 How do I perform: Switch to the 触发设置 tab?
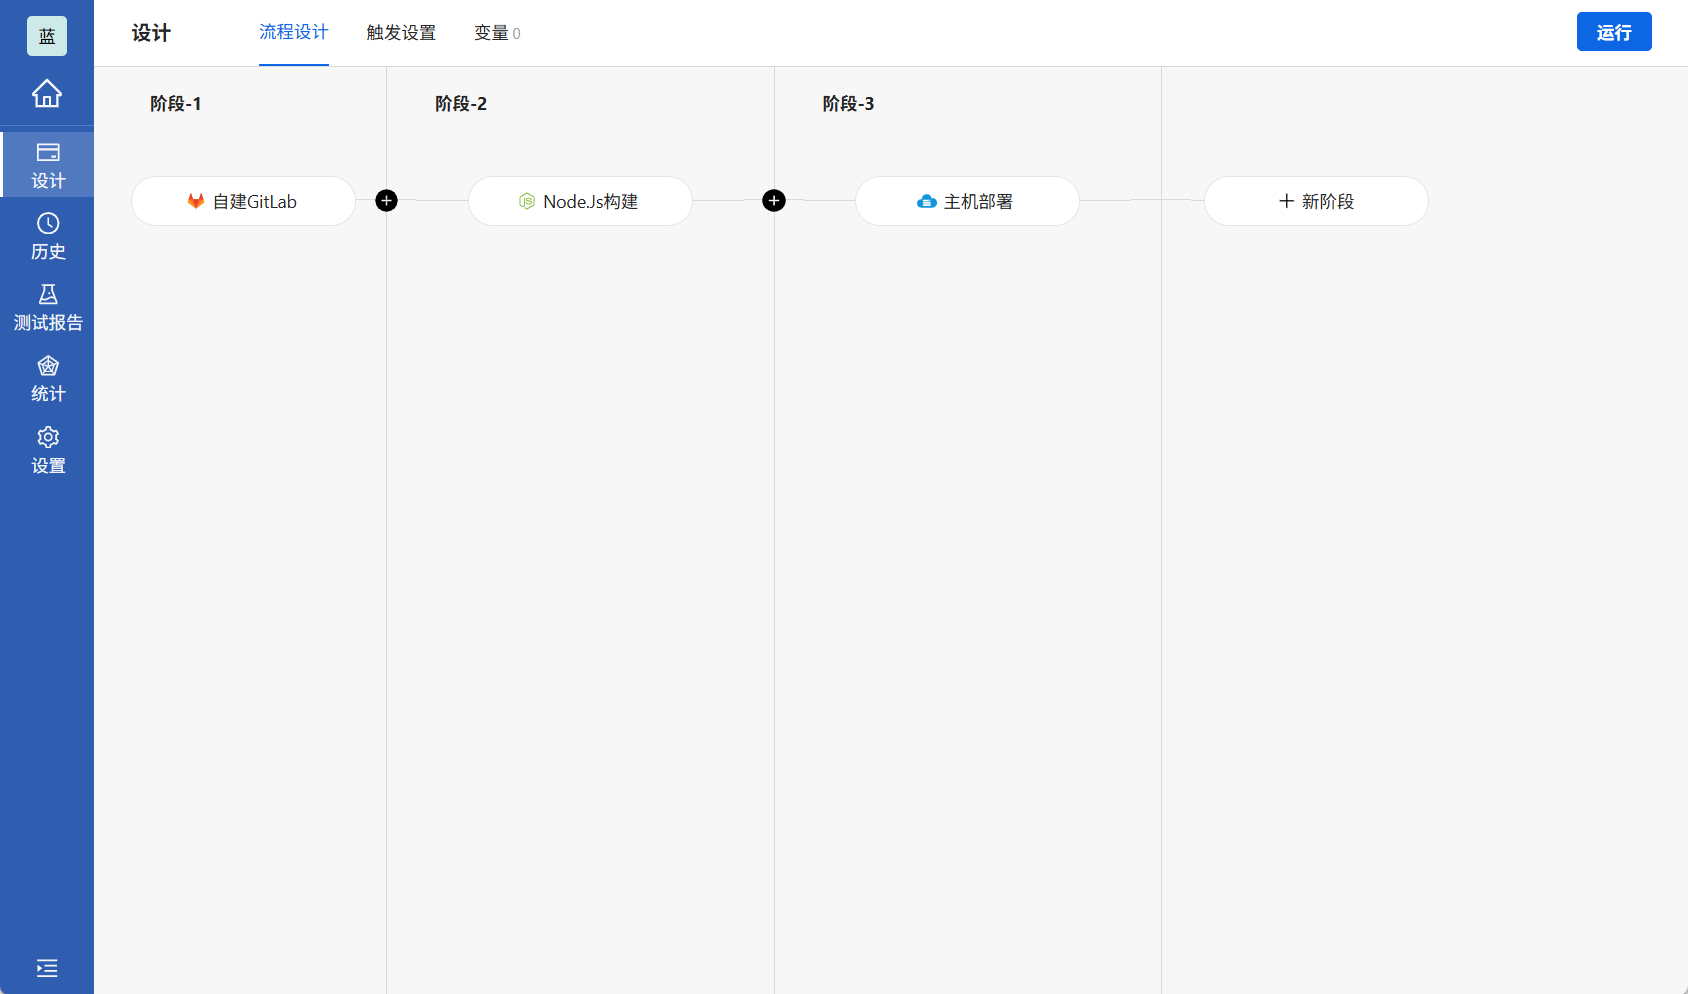[400, 32]
